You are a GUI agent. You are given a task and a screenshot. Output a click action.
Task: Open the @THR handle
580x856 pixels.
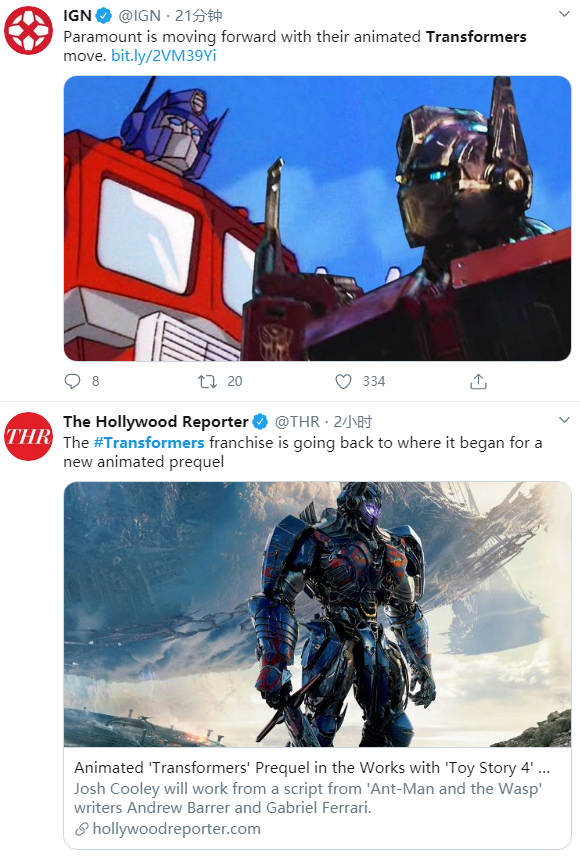(297, 421)
